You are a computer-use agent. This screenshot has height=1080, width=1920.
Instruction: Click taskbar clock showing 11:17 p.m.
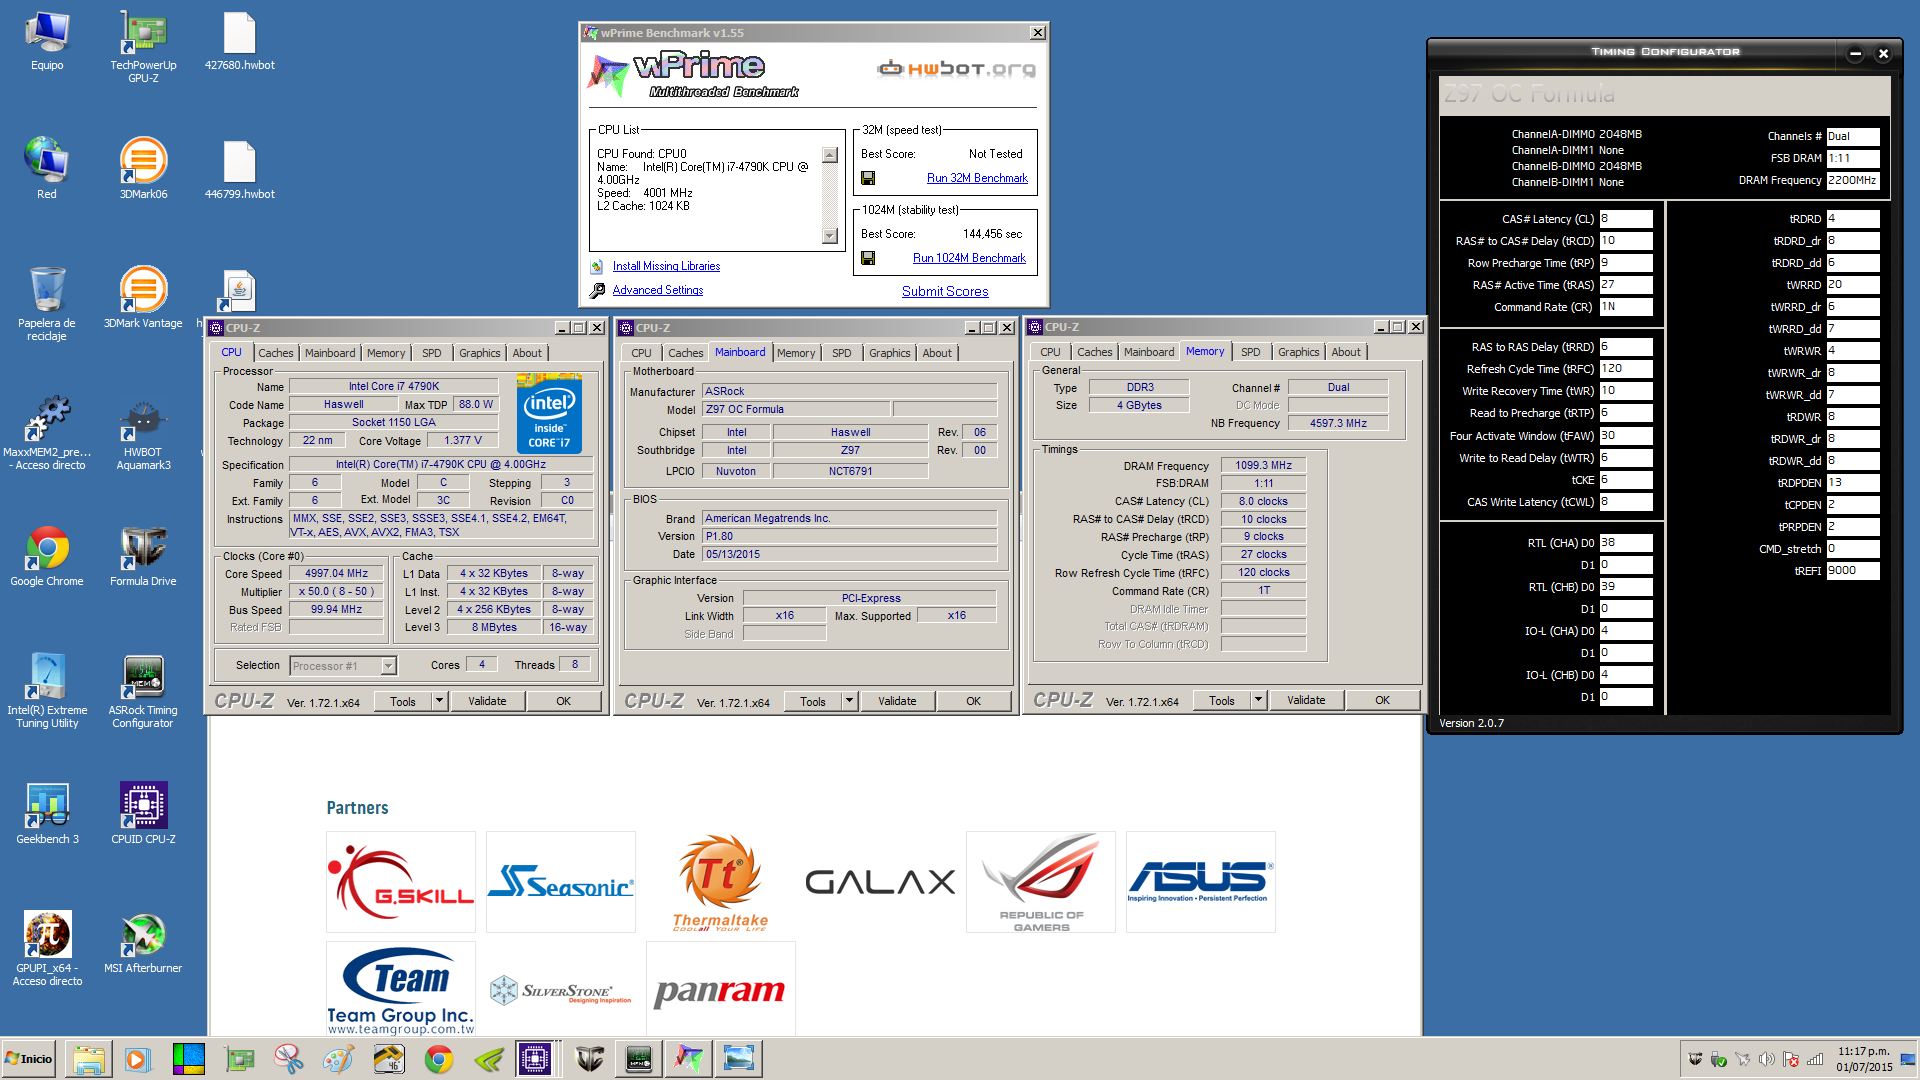click(x=1864, y=1059)
